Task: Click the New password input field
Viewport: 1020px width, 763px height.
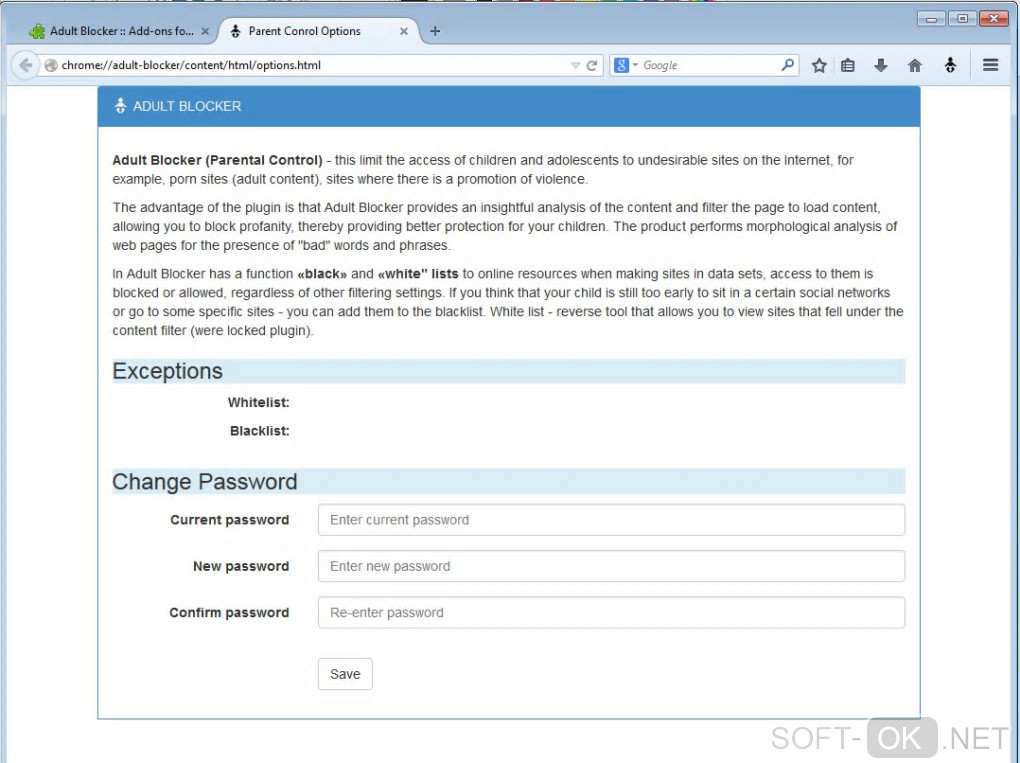Action: point(611,566)
